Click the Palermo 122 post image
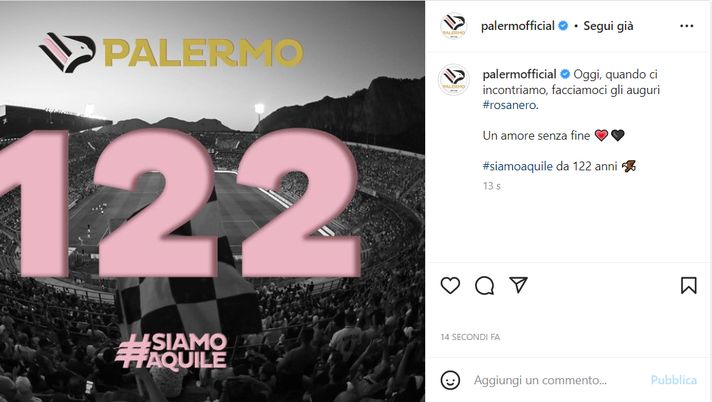The height and width of the screenshot is (402, 712). coord(213,201)
